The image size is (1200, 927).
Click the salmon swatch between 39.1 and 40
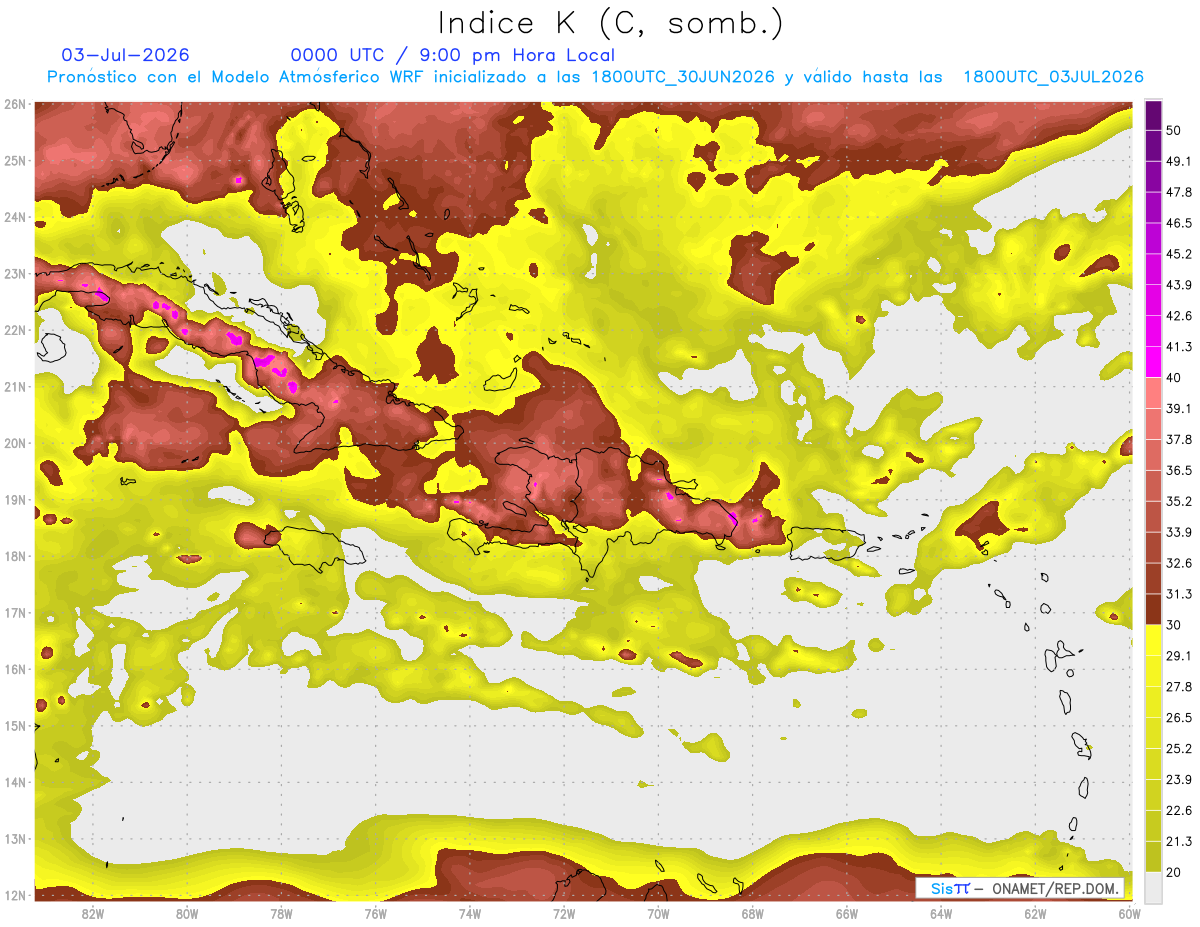click(x=1153, y=393)
